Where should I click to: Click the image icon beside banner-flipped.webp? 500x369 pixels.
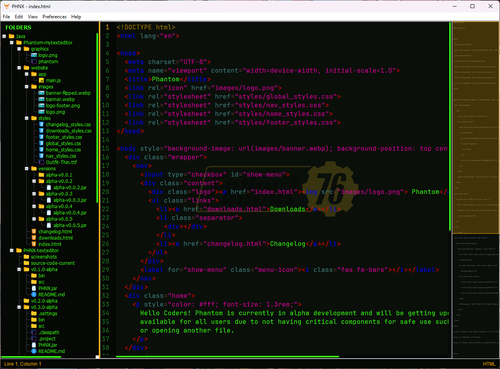(x=41, y=93)
